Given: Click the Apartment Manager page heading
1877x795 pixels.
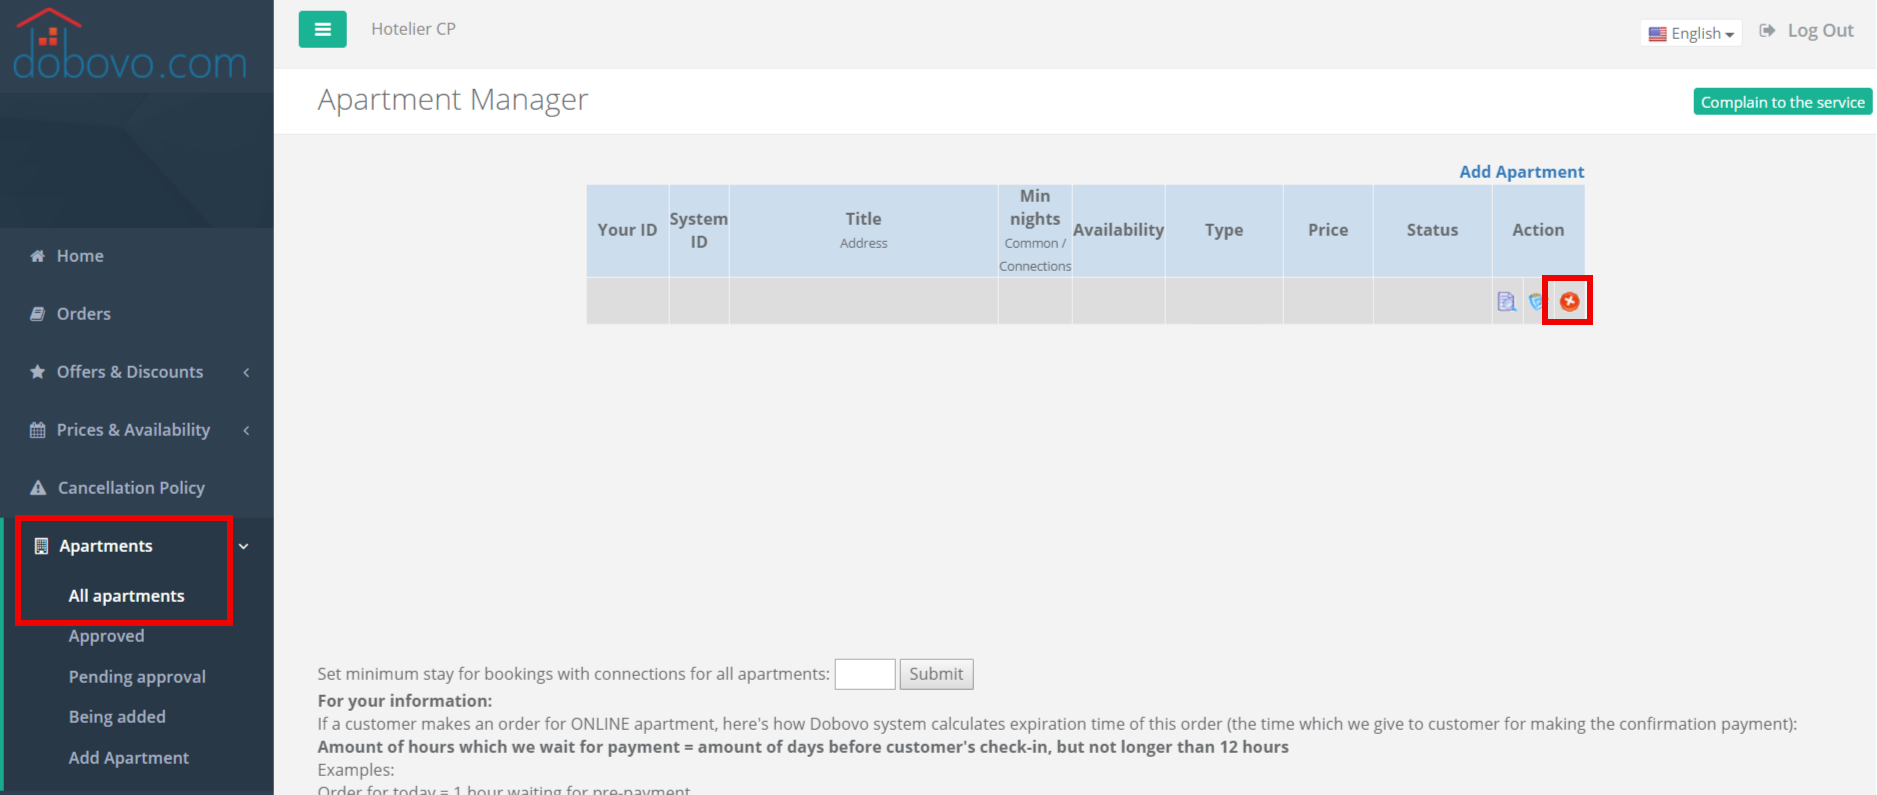Looking at the screenshot, I should [453, 100].
